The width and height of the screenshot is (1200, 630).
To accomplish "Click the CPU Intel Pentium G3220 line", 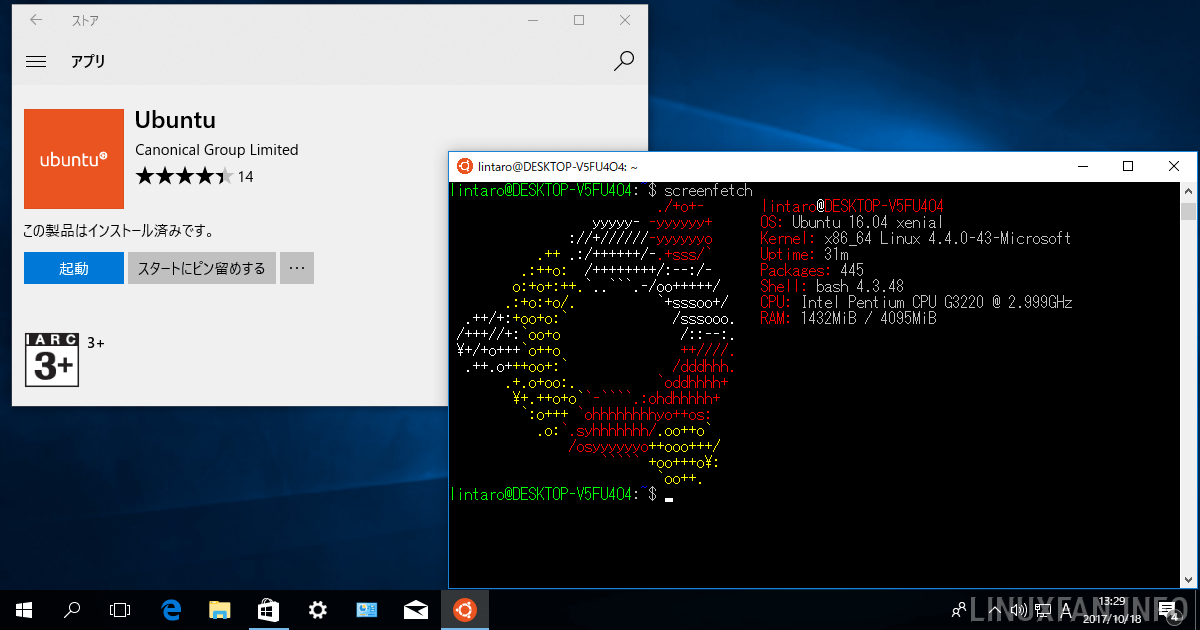I will click(x=916, y=302).
